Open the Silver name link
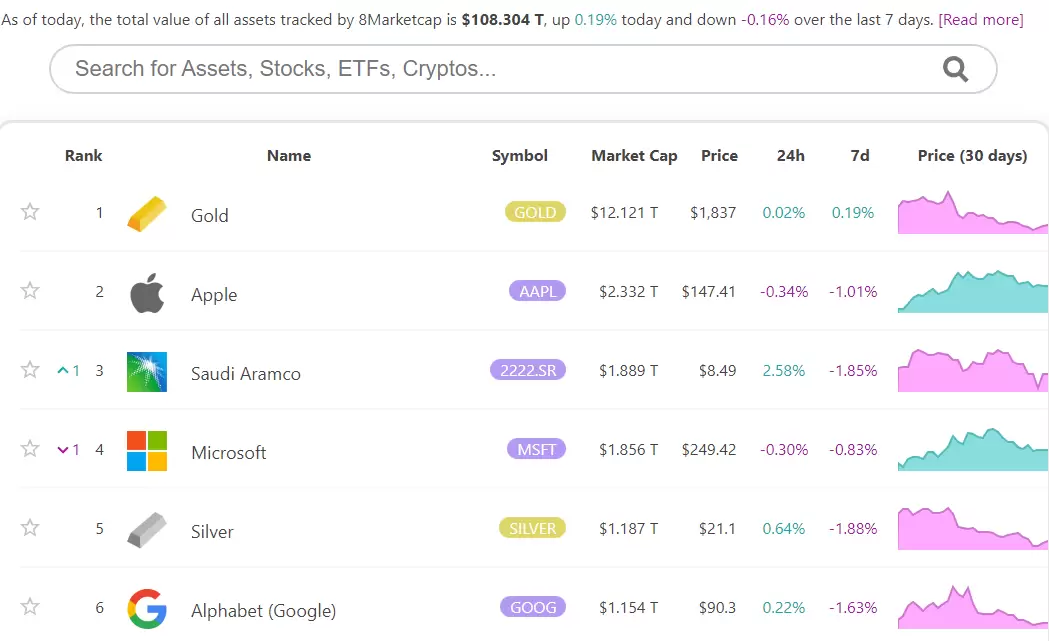 tap(212, 531)
